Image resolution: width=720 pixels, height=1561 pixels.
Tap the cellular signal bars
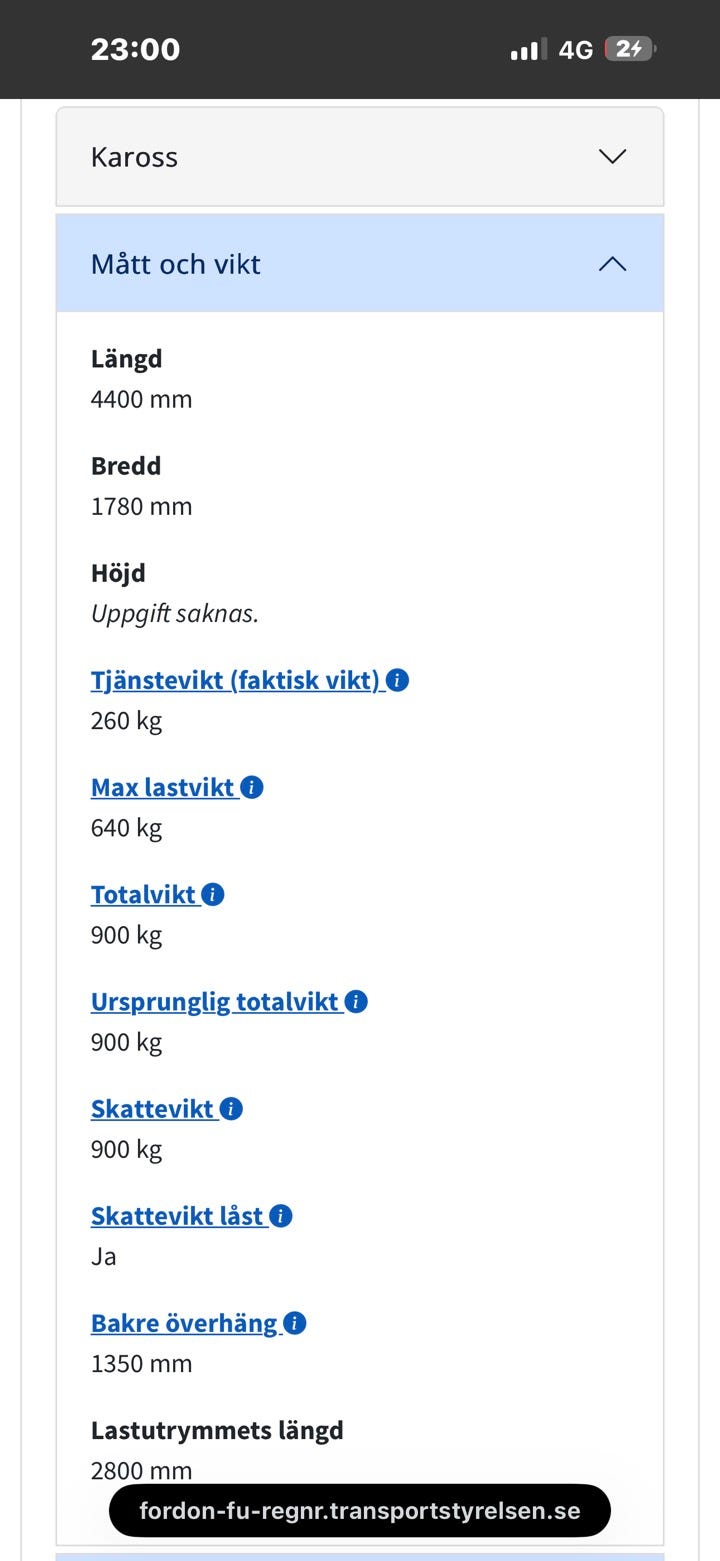(527, 49)
